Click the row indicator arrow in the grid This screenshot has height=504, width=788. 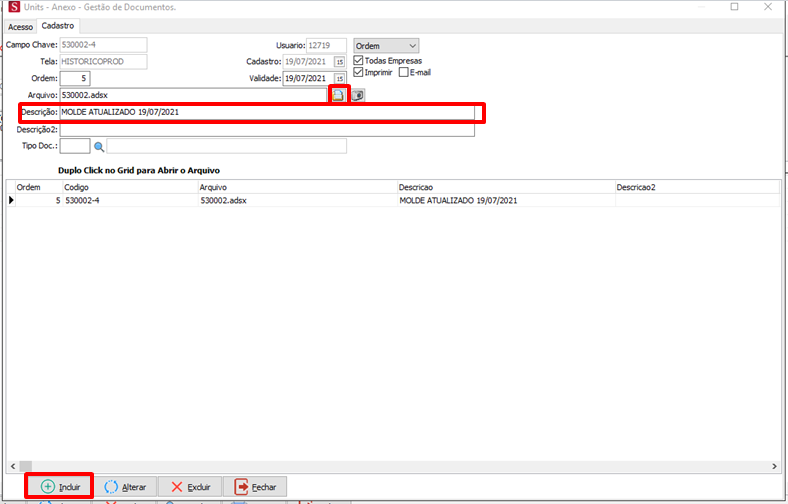(12, 201)
